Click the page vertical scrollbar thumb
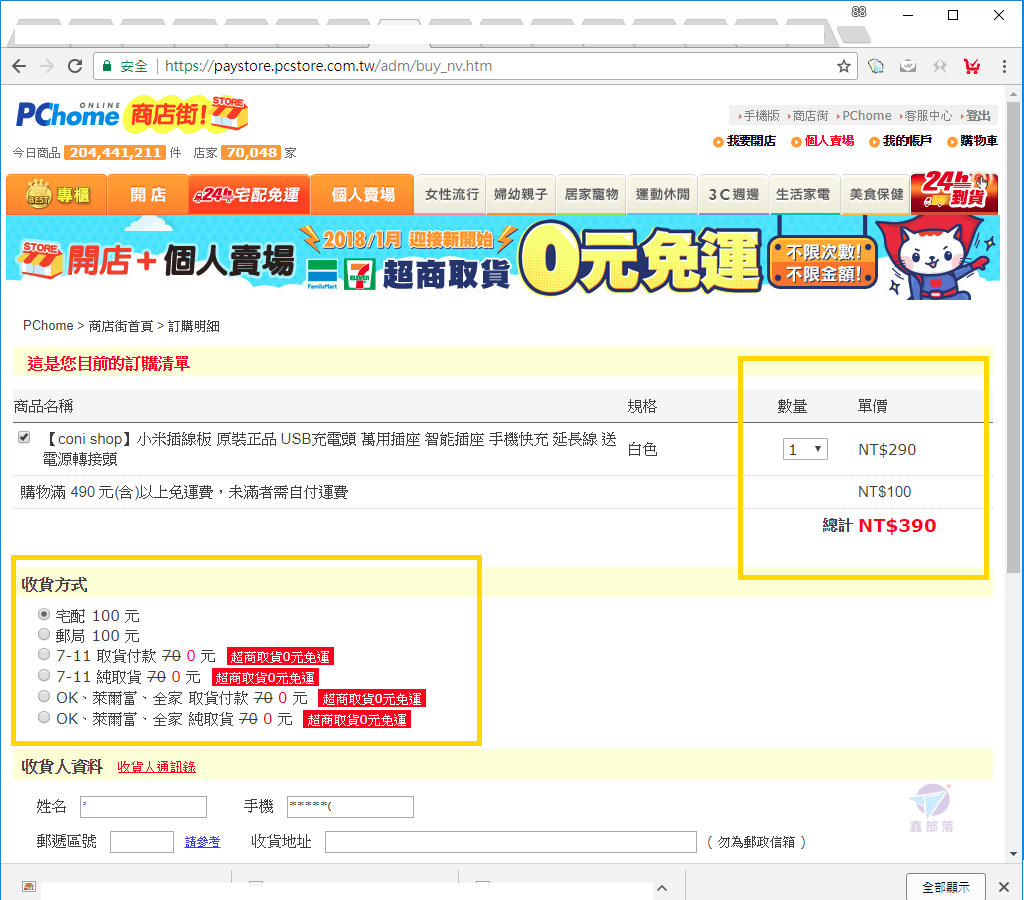The height and width of the screenshot is (900, 1024). point(1013,336)
